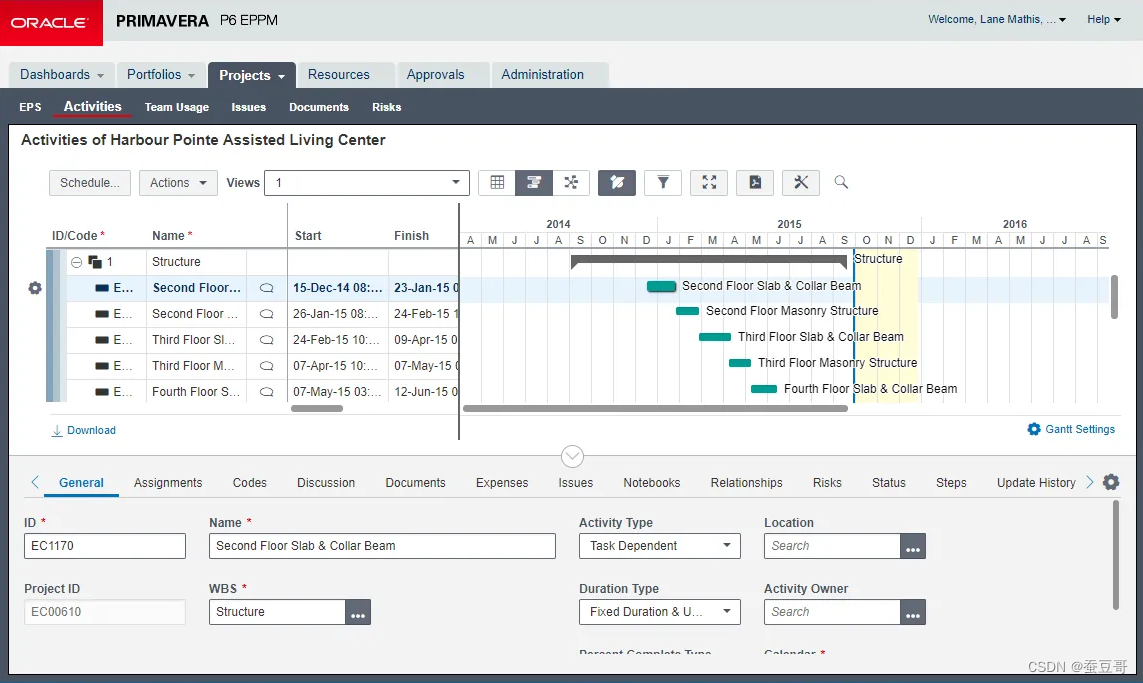Go to the Issues page in navigation

click(x=249, y=107)
